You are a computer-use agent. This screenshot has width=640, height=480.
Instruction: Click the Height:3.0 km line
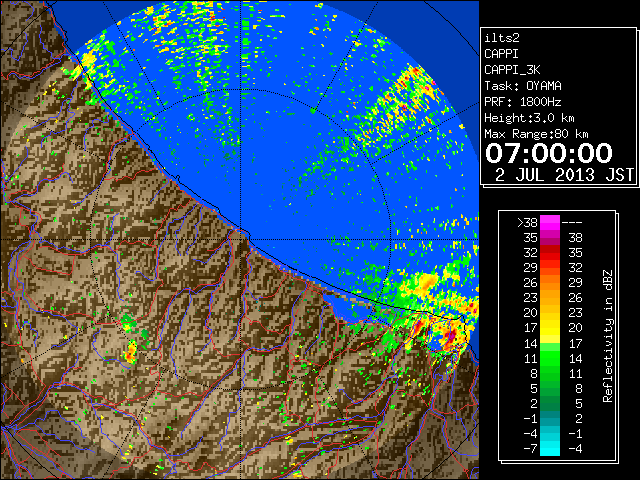point(529,118)
